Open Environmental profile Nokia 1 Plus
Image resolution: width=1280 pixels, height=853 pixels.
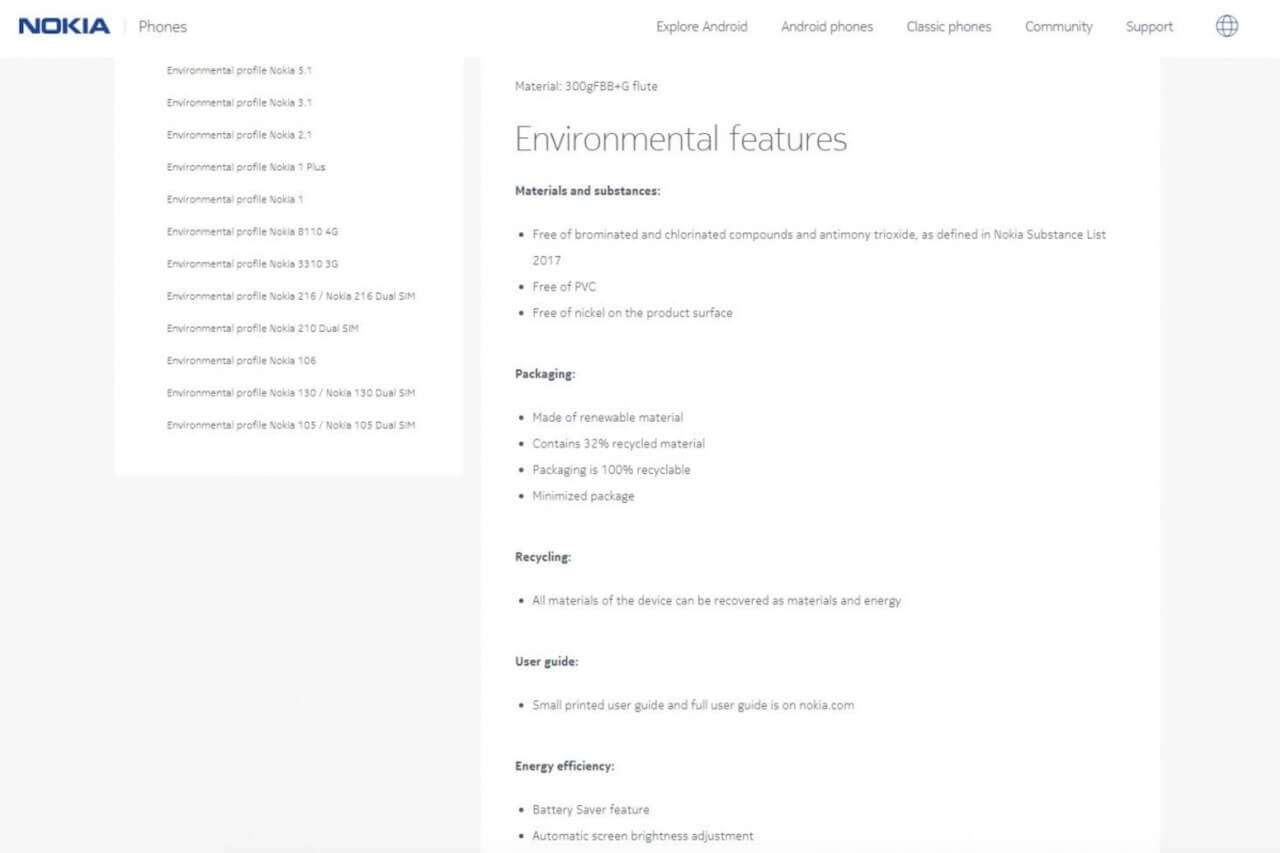click(x=246, y=167)
